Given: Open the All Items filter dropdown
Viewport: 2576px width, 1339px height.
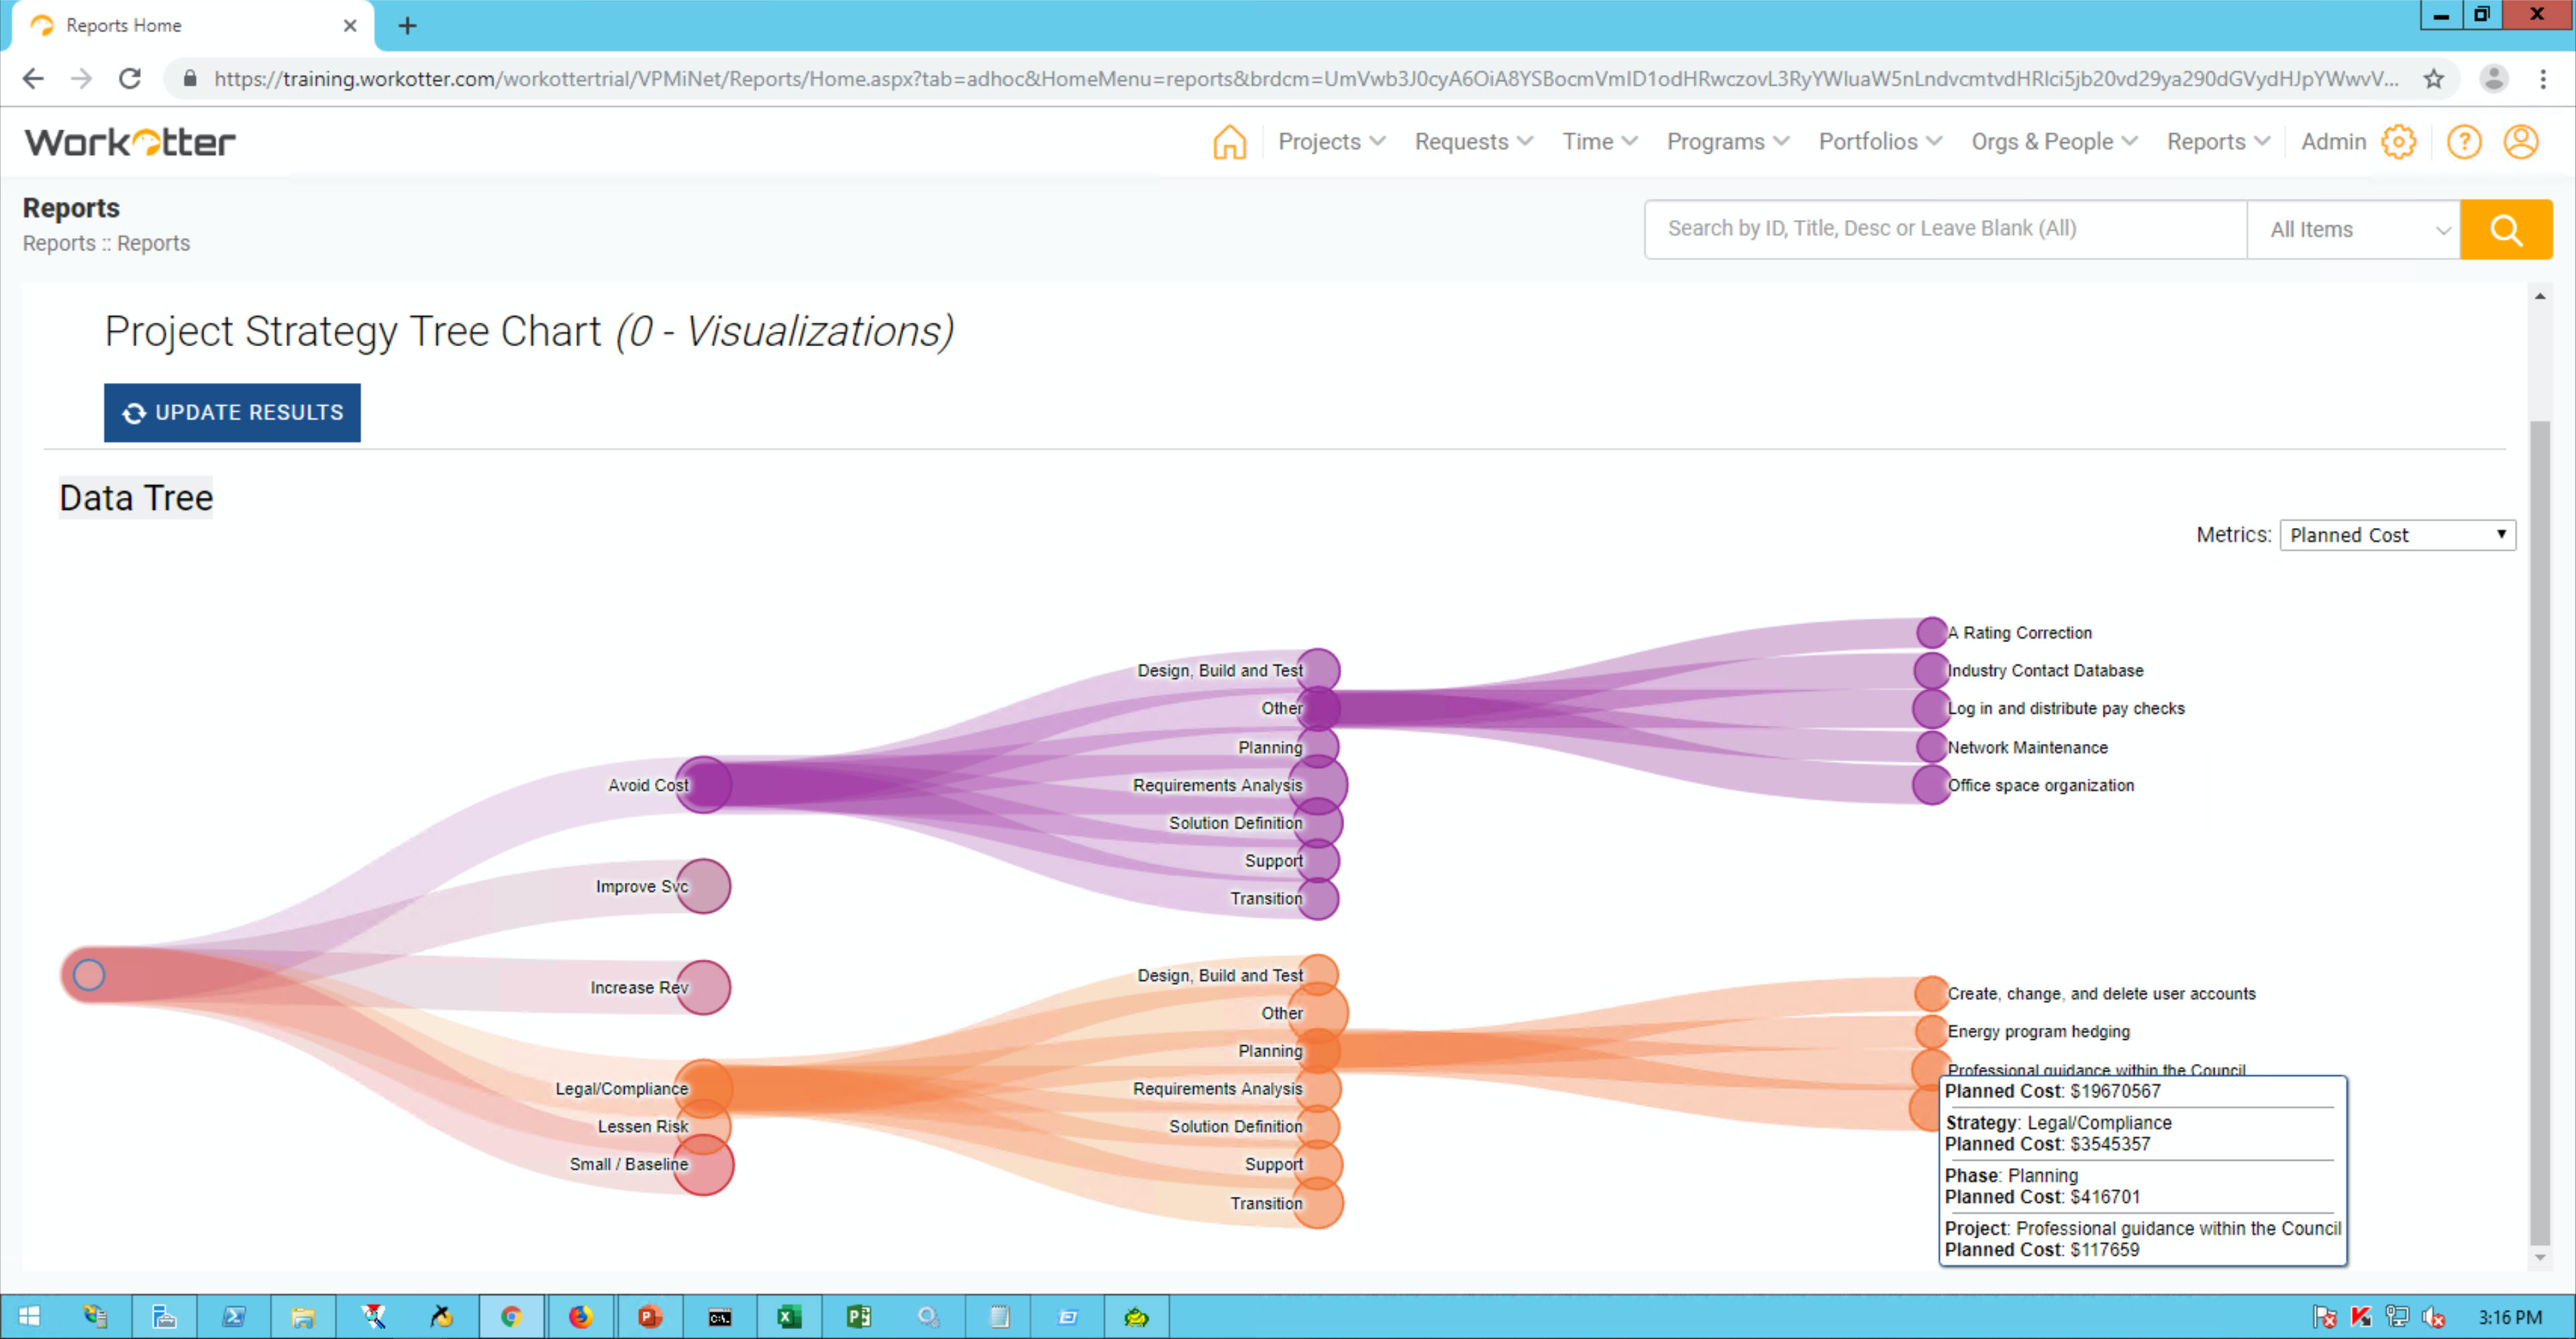Looking at the screenshot, I should 2353,229.
